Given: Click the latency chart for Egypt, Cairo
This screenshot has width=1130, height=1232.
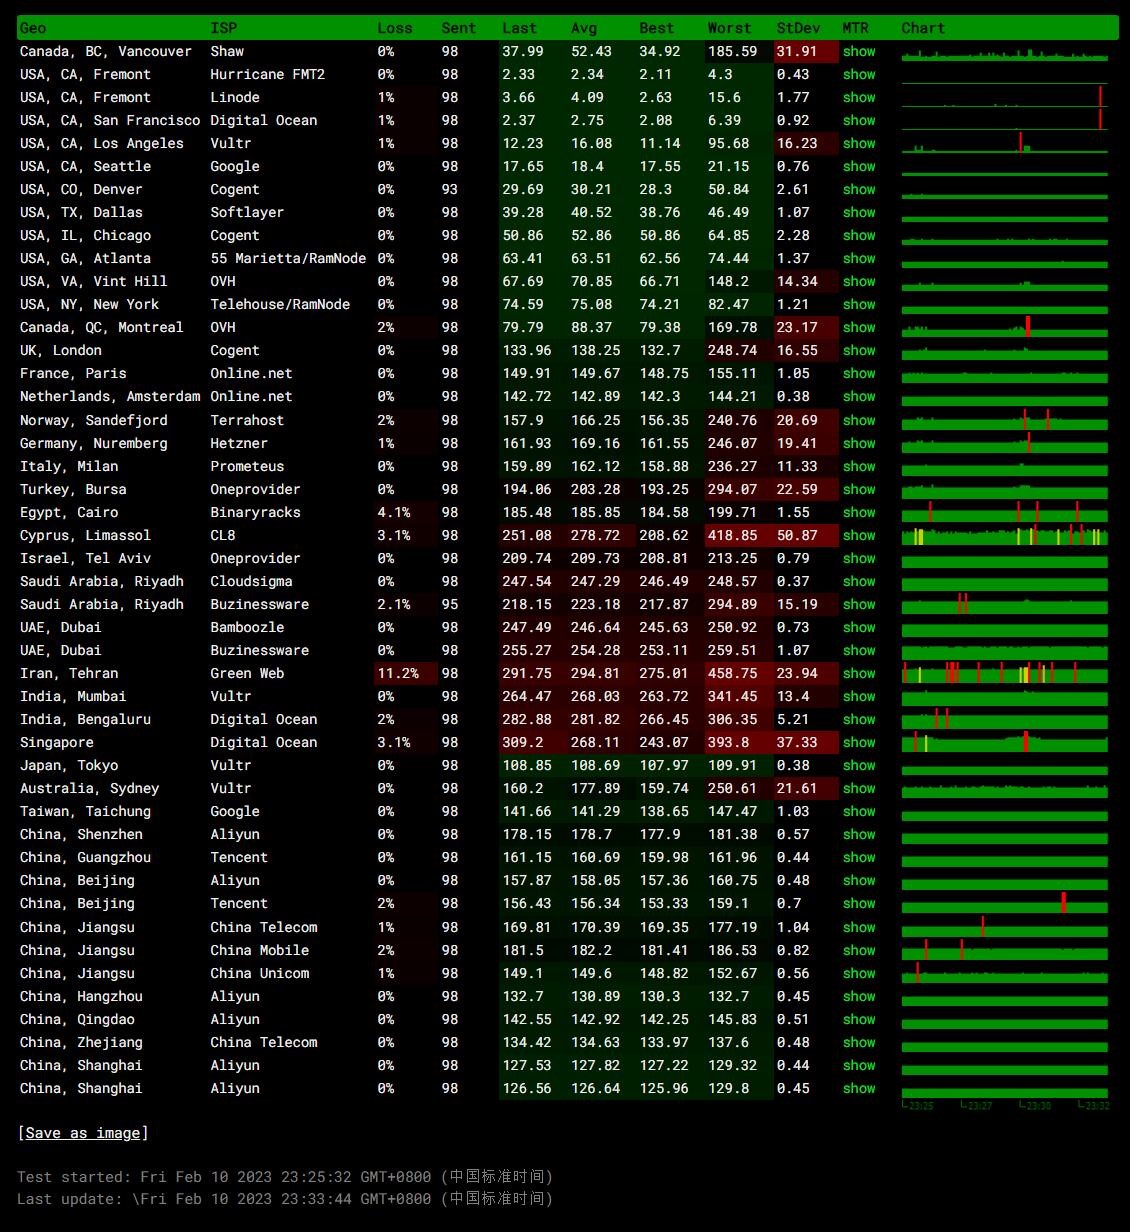Looking at the screenshot, I should [x=1005, y=512].
